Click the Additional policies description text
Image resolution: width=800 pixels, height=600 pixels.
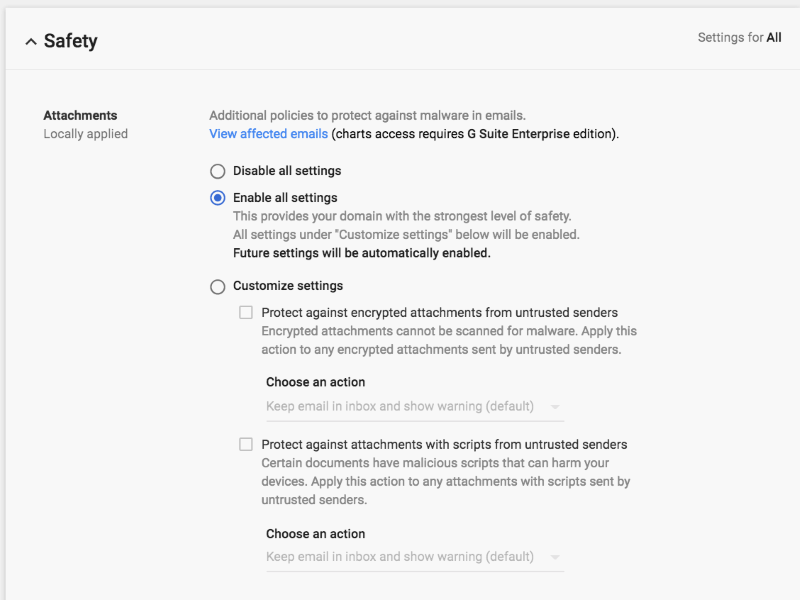click(367, 116)
